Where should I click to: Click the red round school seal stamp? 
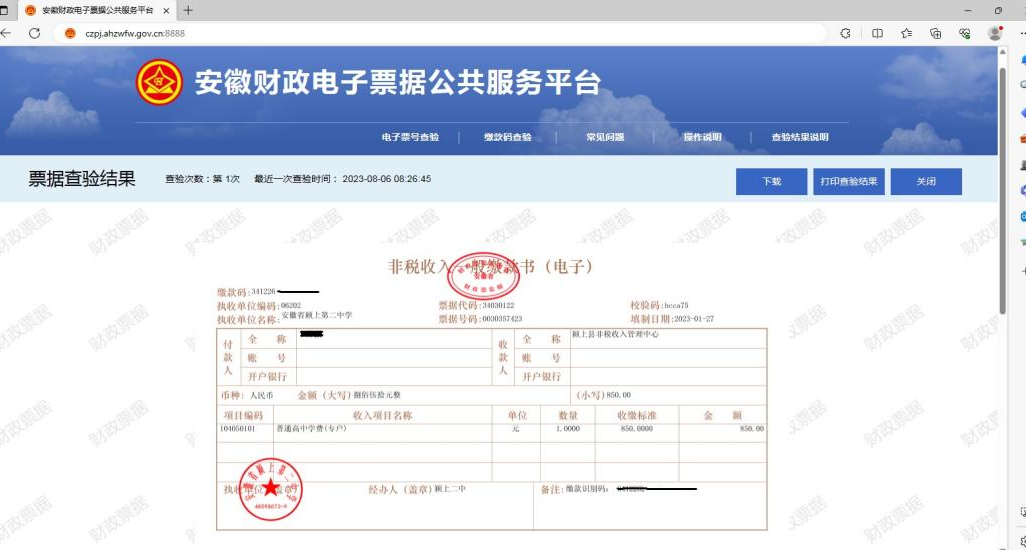point(270,489)
